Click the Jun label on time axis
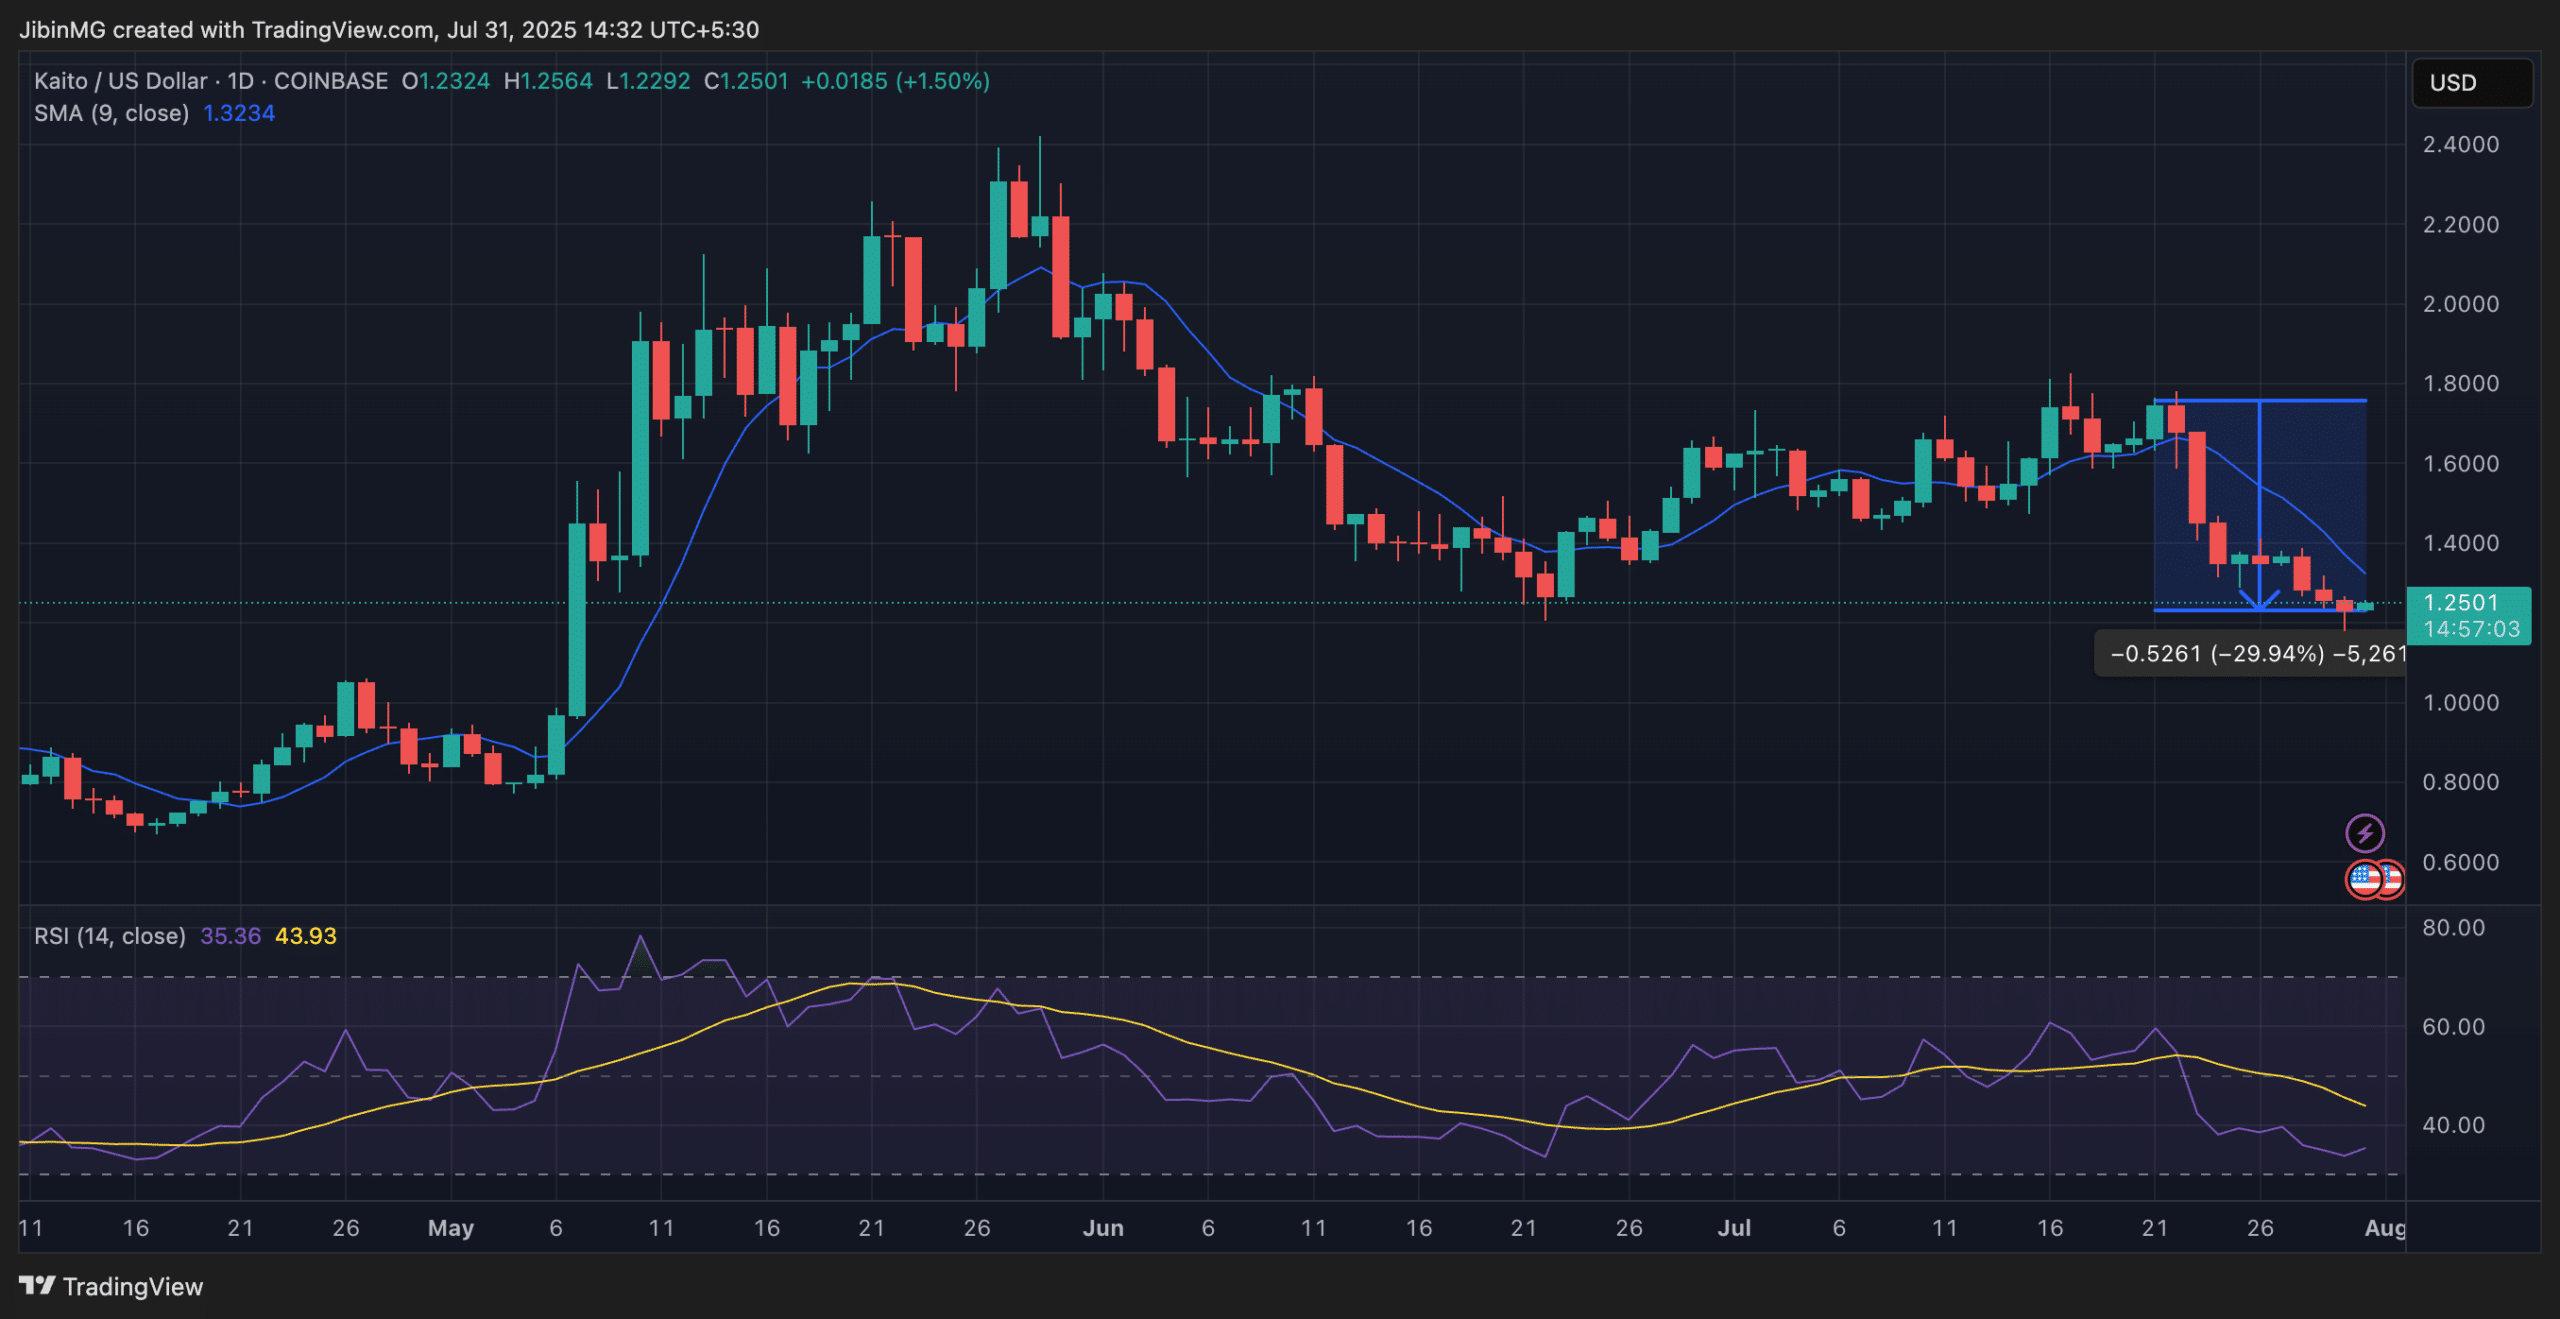Image resolution: width=2560 pixels, height=1319 pixels. pos(1102,1228)
